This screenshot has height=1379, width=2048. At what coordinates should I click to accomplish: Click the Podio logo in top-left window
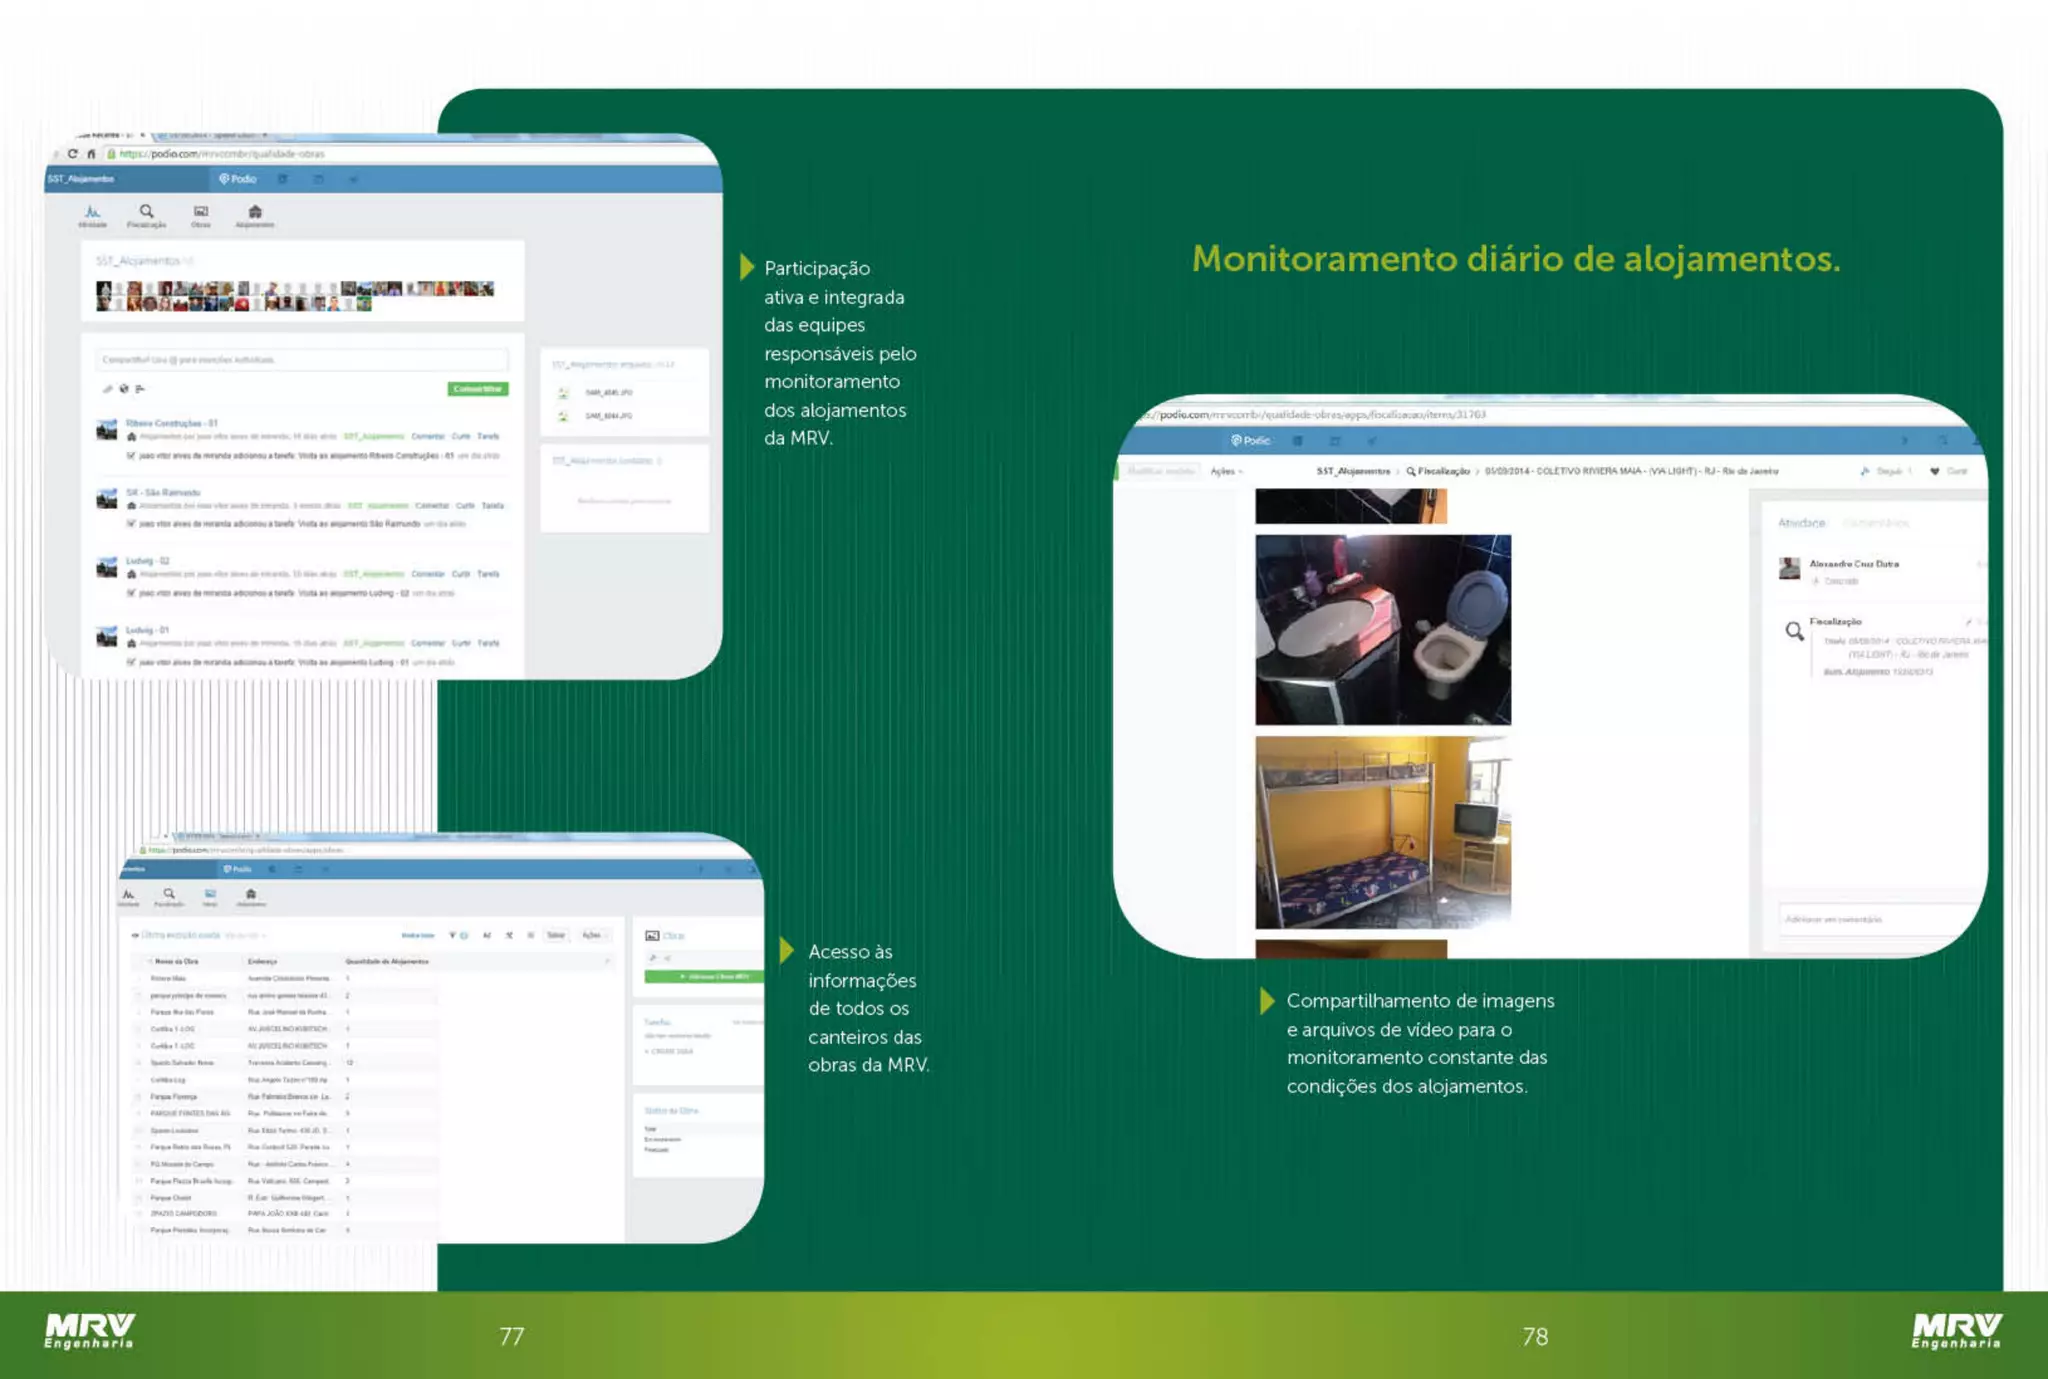pyautogui.click(x=238, y=179)
